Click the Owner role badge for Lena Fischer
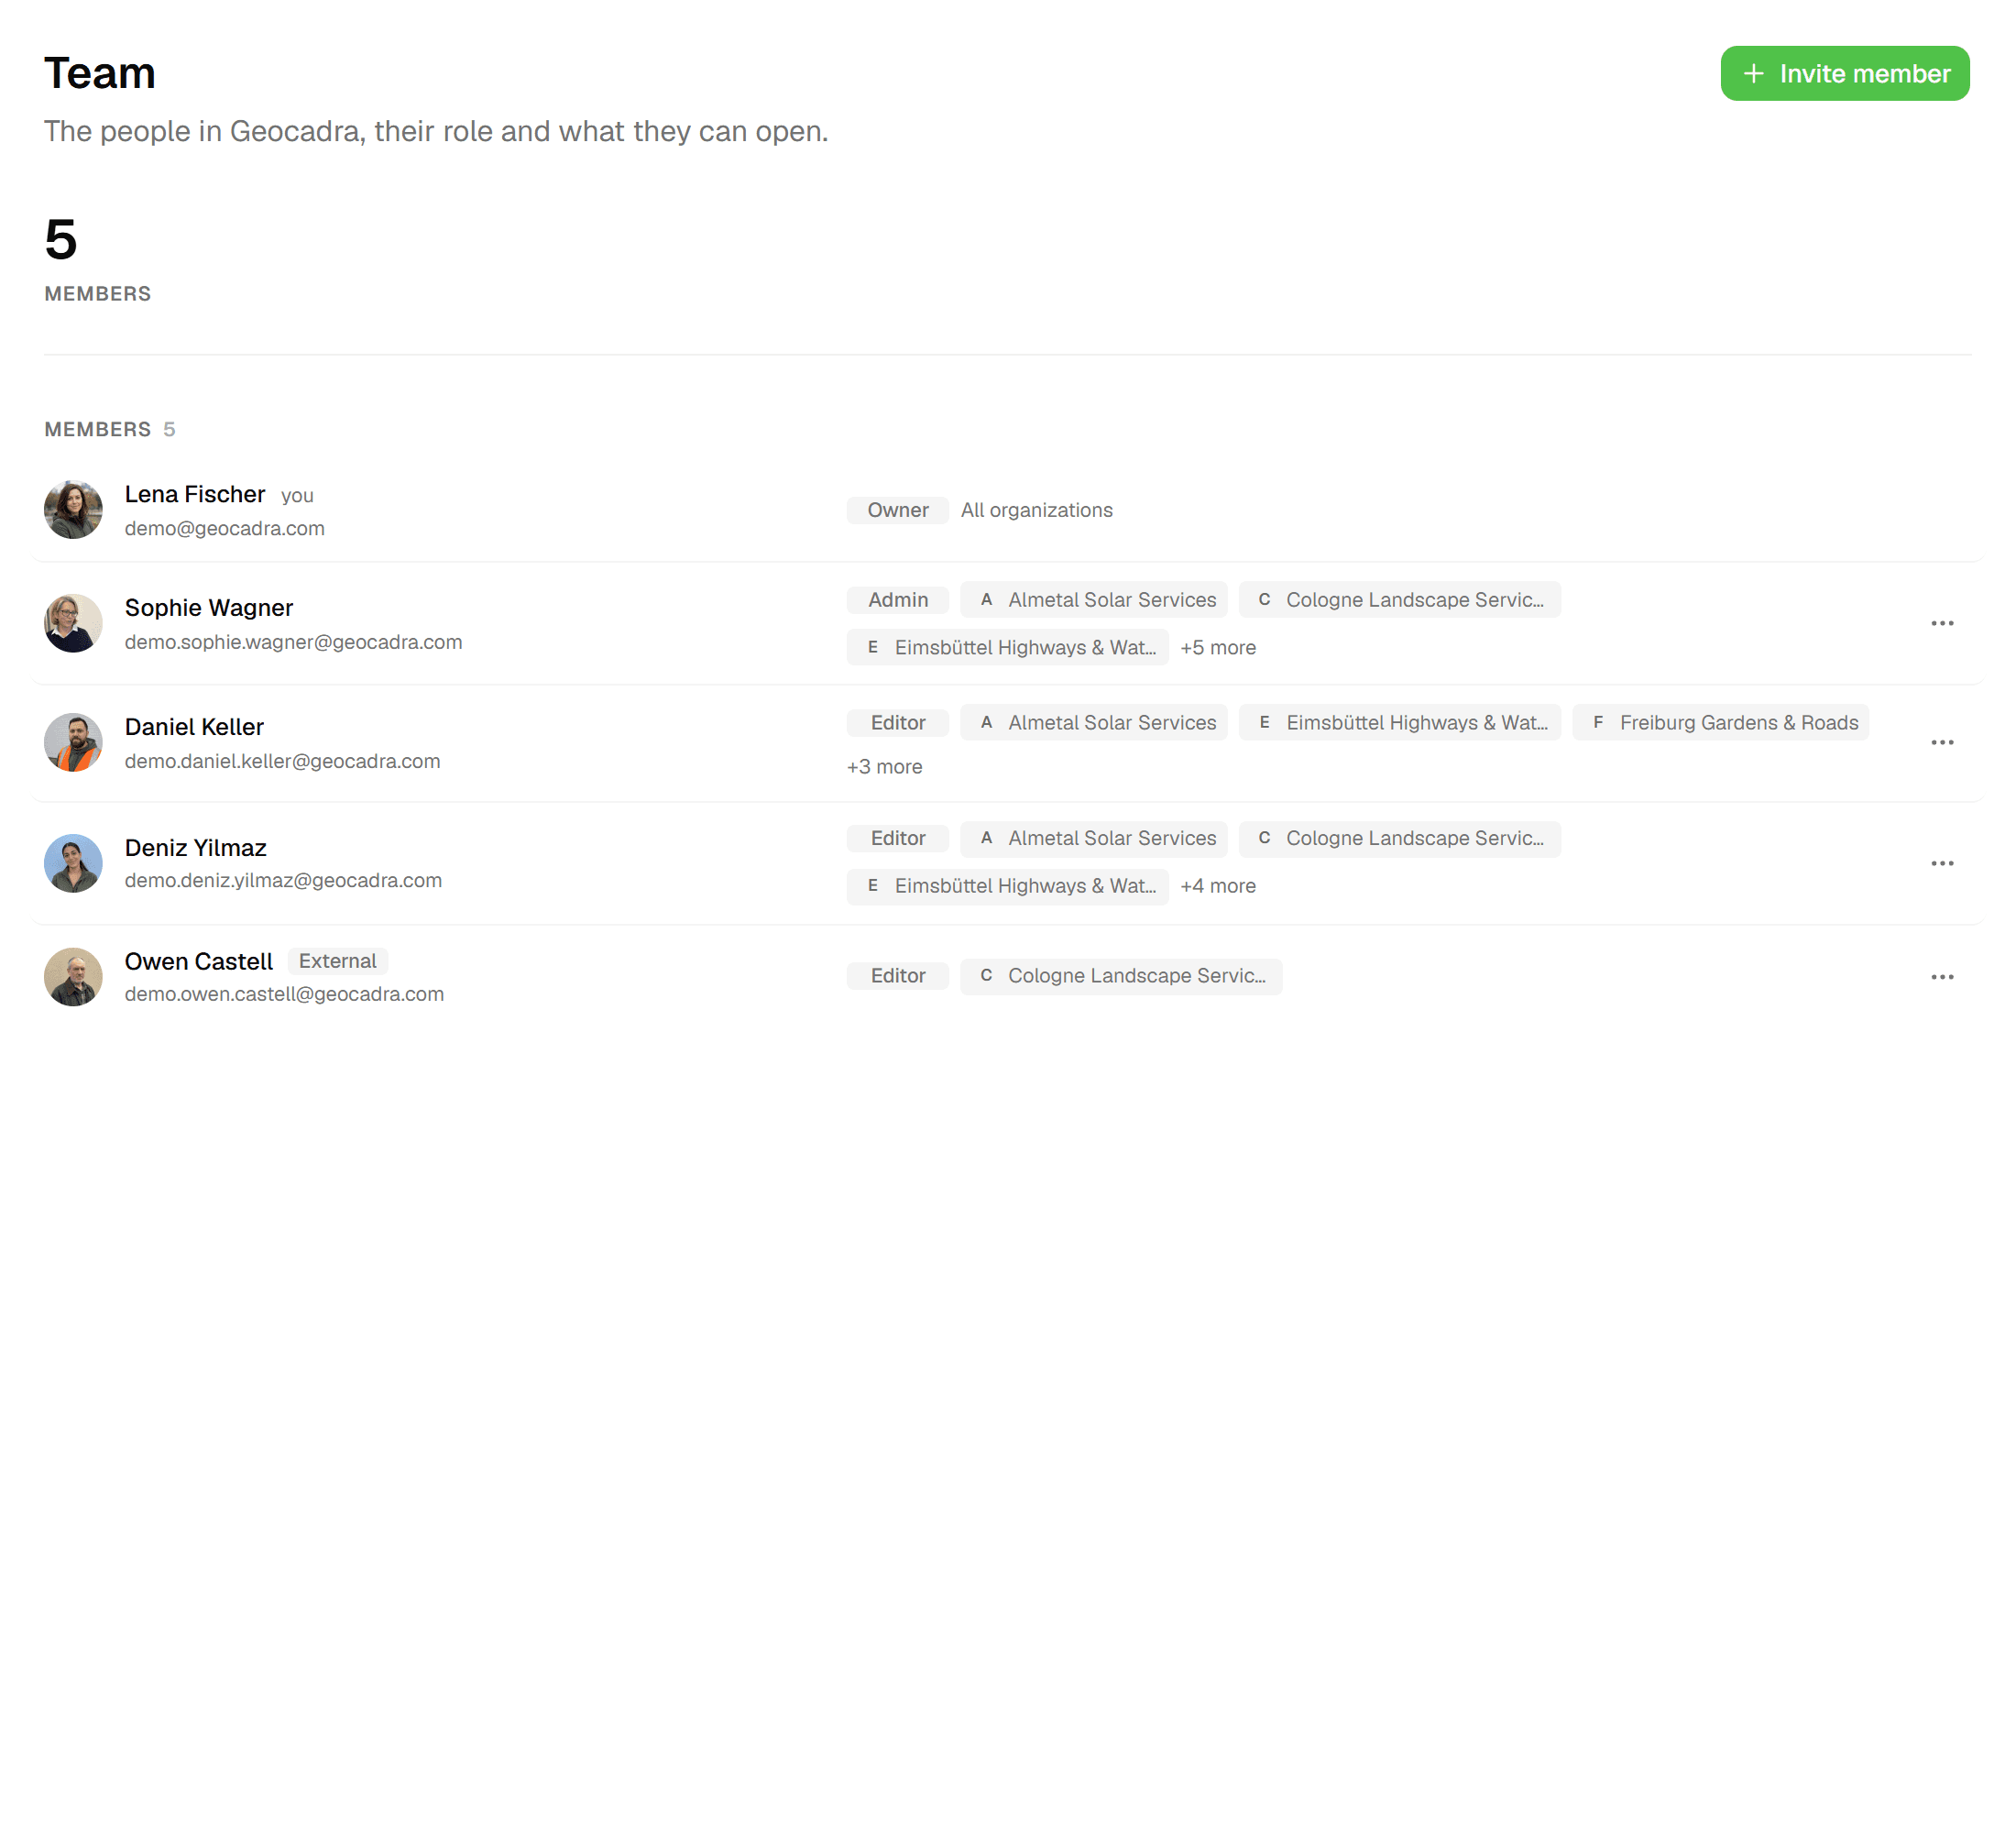Screen dimensions: 2016x1833 tap(897, 510)
